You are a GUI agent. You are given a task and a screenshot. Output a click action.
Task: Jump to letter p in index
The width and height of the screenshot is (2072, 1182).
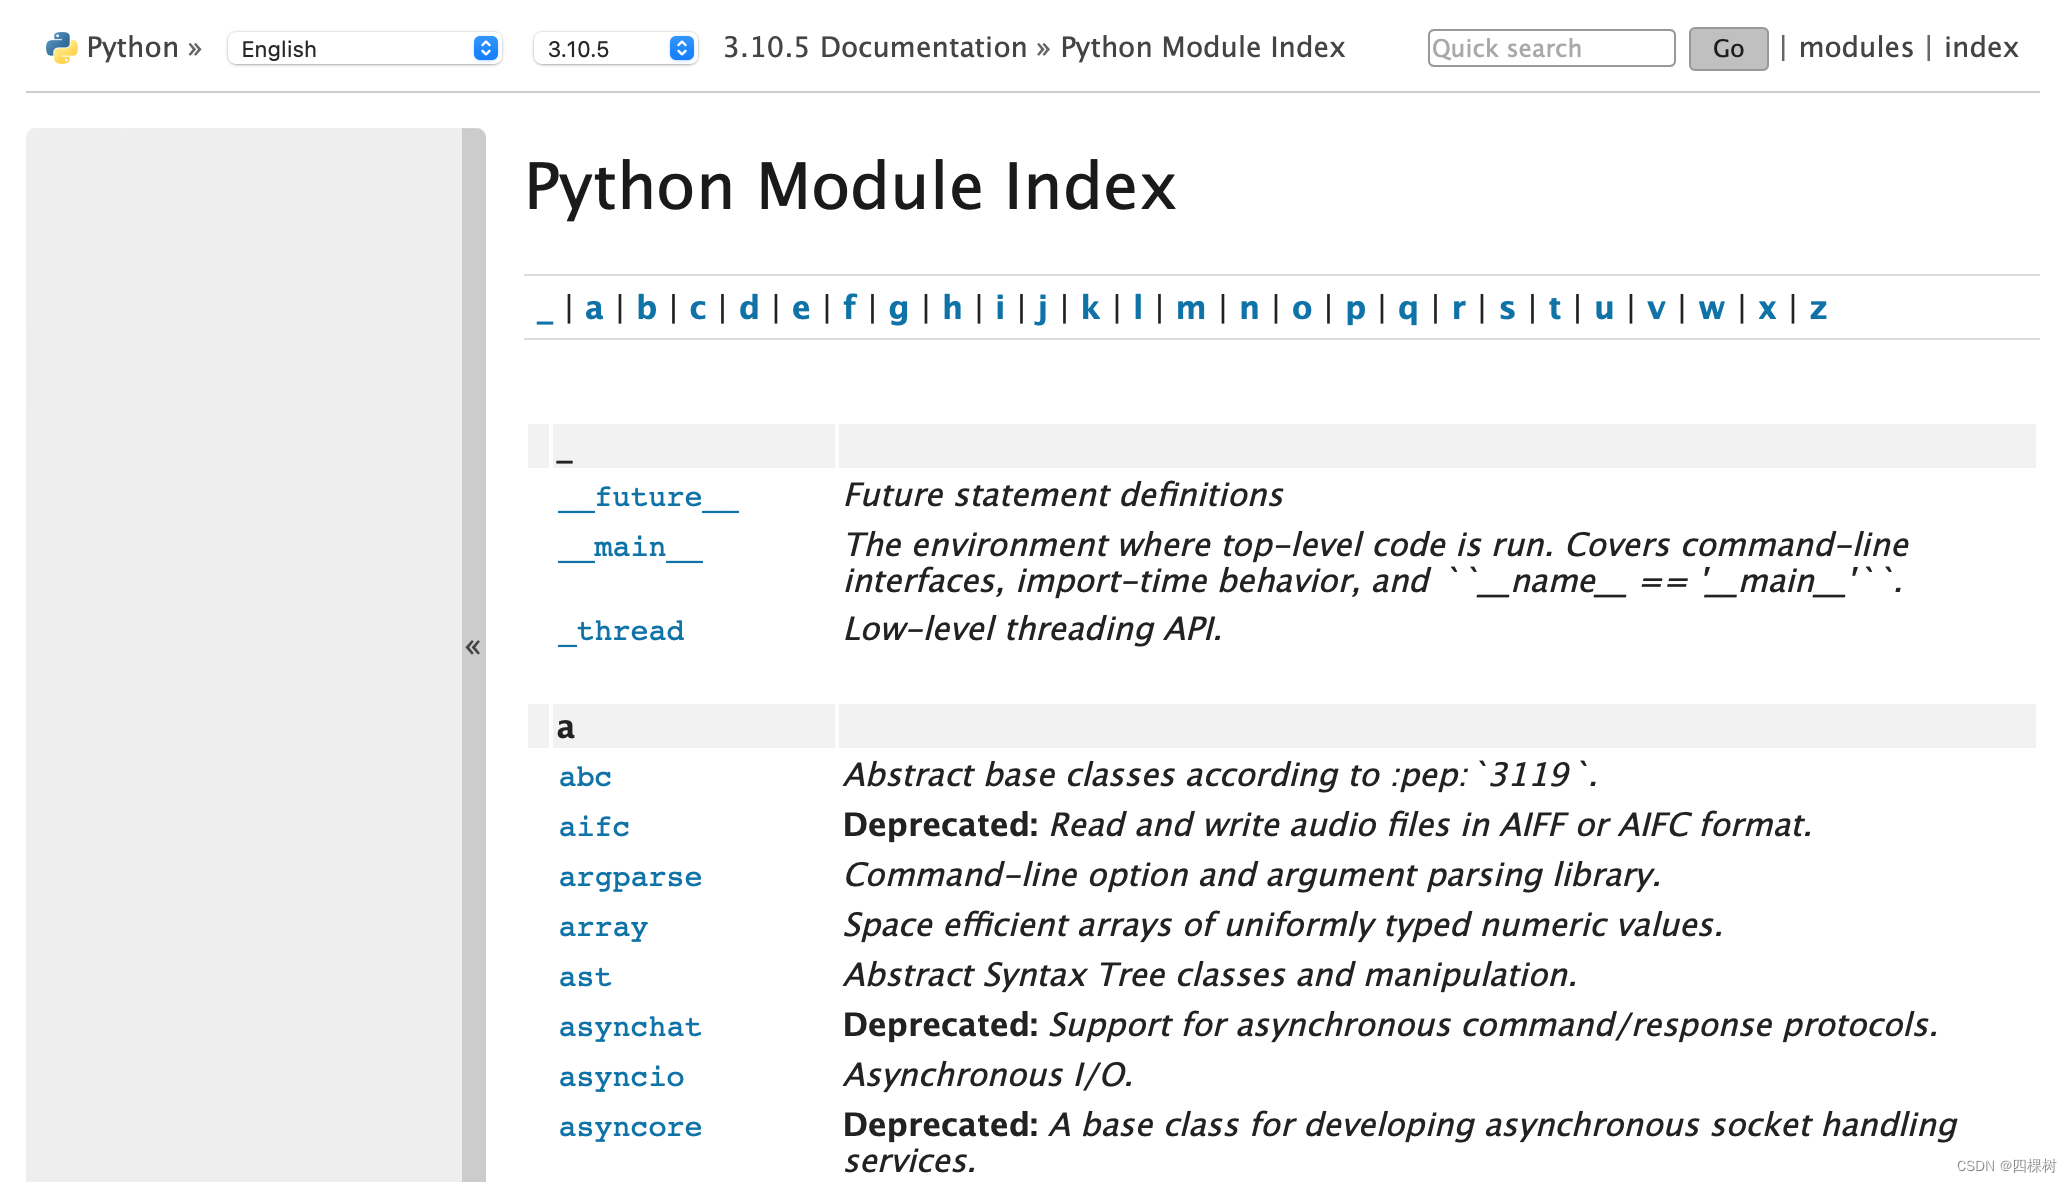point(1355,309)
